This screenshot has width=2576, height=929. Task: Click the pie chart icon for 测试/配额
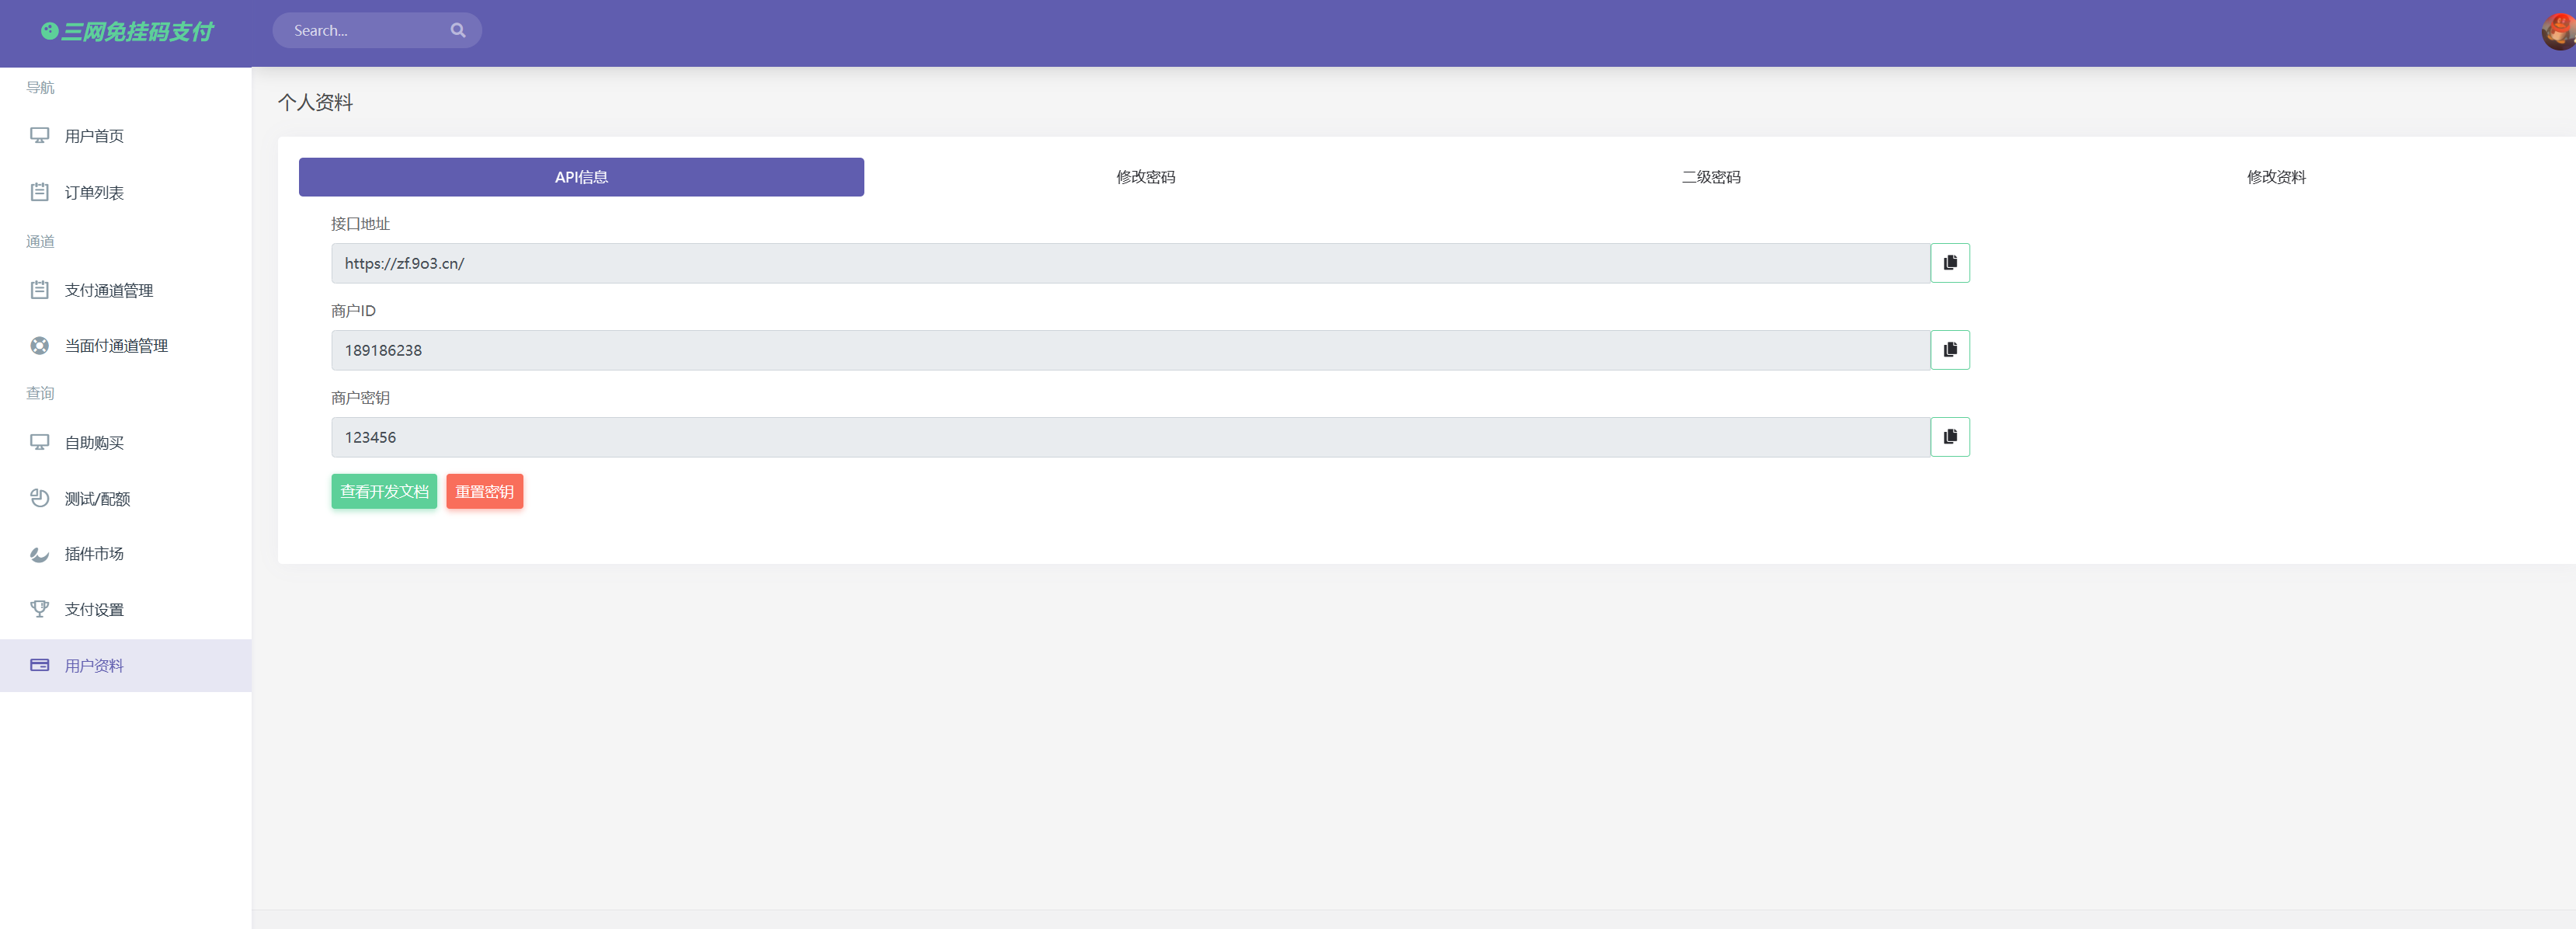pyautogui.click(x=40, y=498)
